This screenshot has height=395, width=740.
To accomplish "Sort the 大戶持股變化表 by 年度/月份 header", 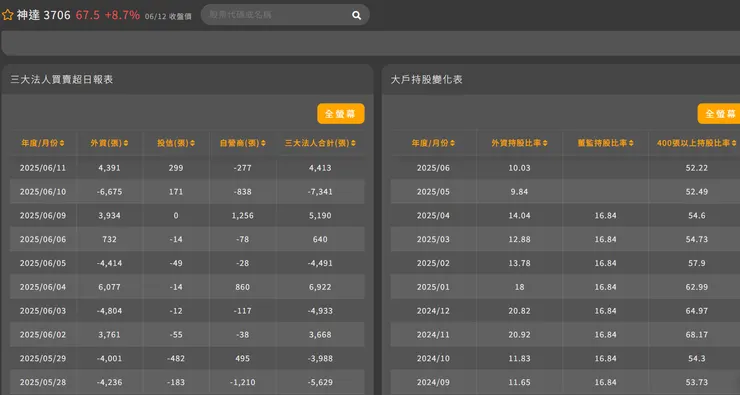I will tap(433, 143).
